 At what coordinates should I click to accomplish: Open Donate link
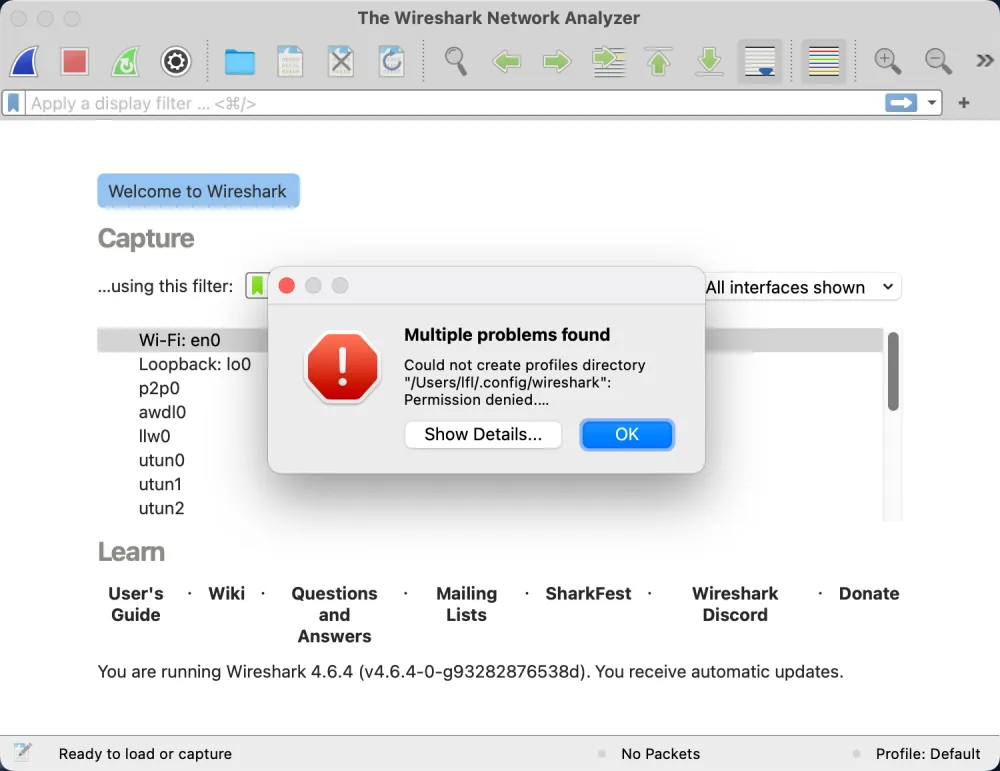(869, 593)
